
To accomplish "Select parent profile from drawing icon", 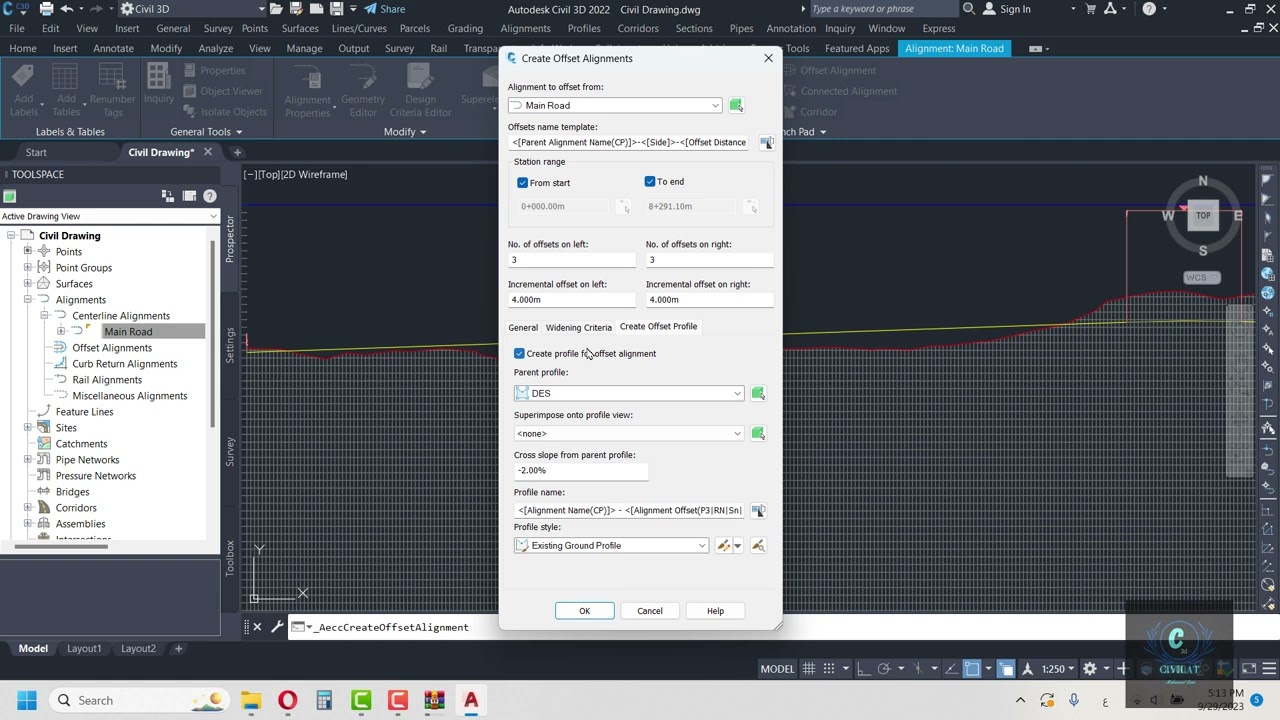I will 758,393.
